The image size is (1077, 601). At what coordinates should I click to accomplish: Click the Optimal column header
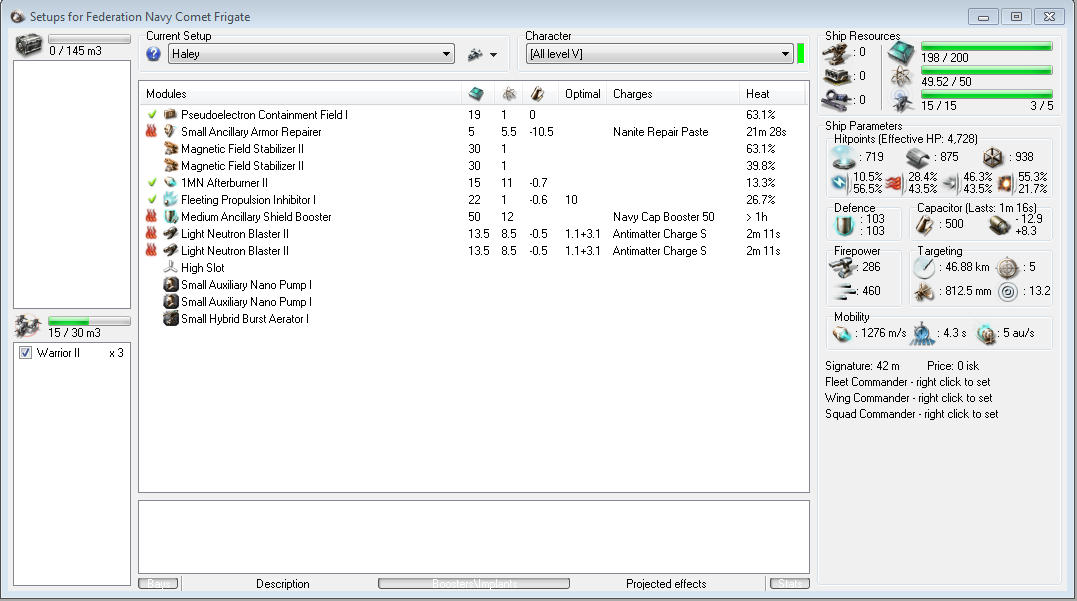coord(582,93)
